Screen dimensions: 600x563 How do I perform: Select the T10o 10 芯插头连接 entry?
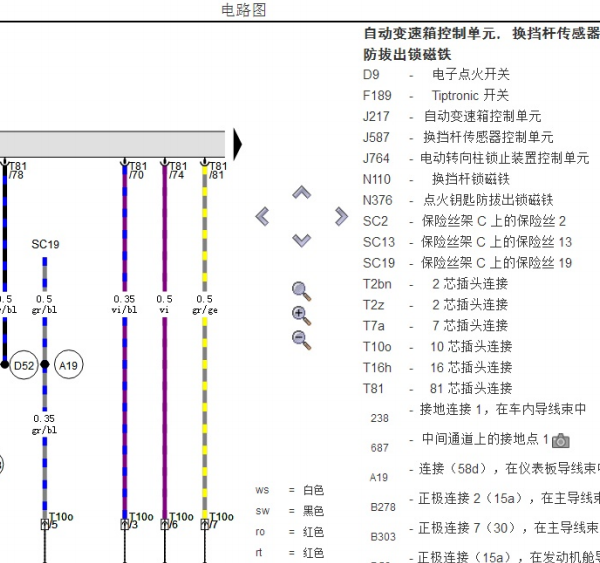437,347
